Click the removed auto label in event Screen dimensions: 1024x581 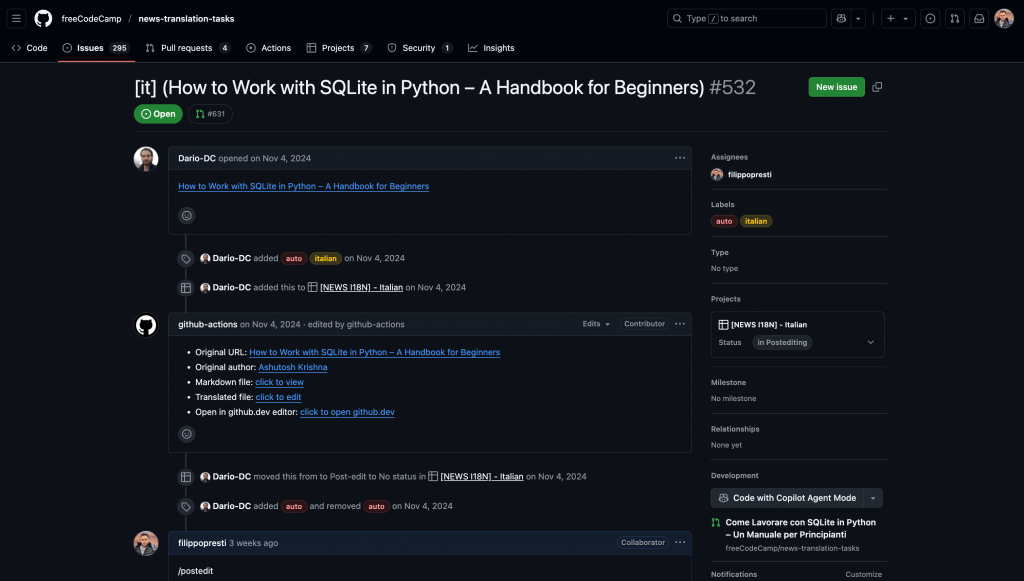click(376, 507)
